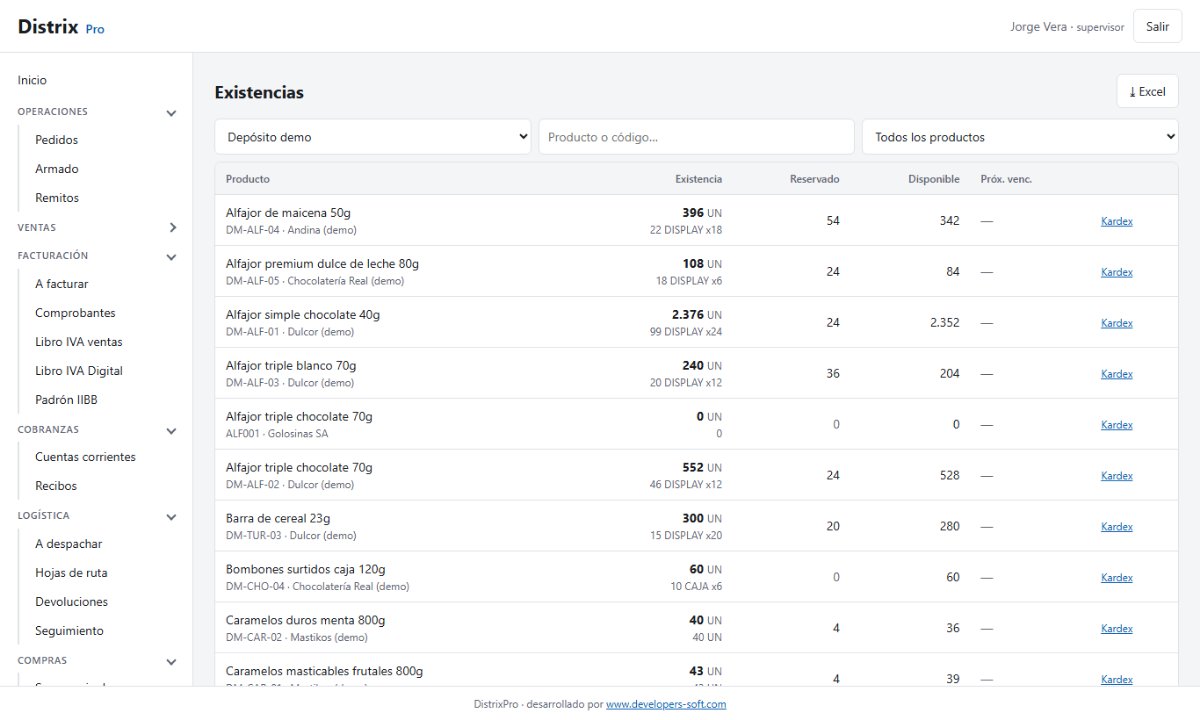This screenshot has height=720, width=1200.
Task: Open Devoluciones in the sidebar
Action: (x=71, y=602)
